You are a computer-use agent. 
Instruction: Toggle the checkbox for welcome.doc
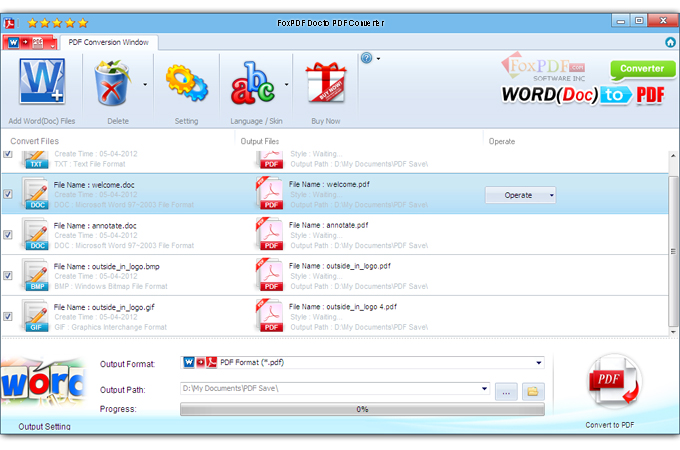pos(8,194)
